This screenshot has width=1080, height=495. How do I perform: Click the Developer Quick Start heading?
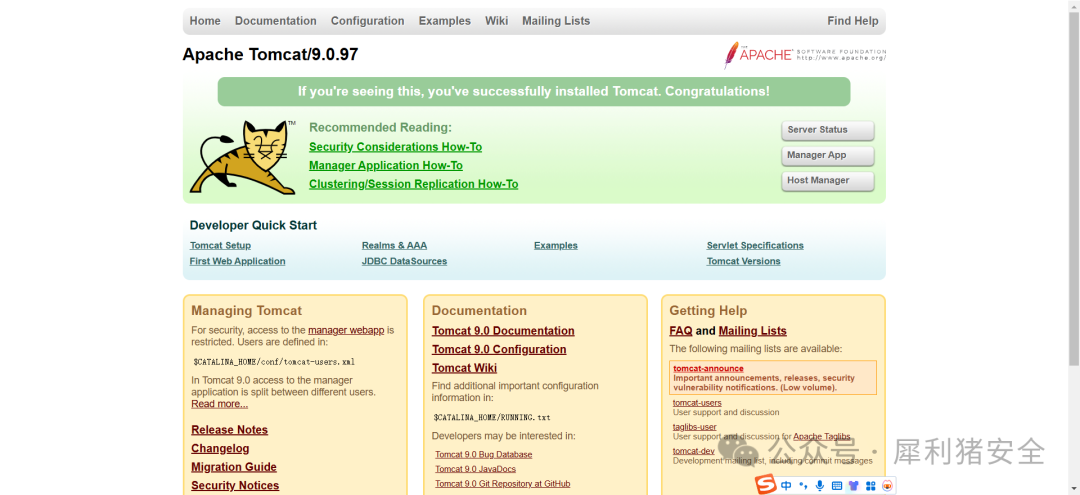pyautogui.click(x=253, y=225)
